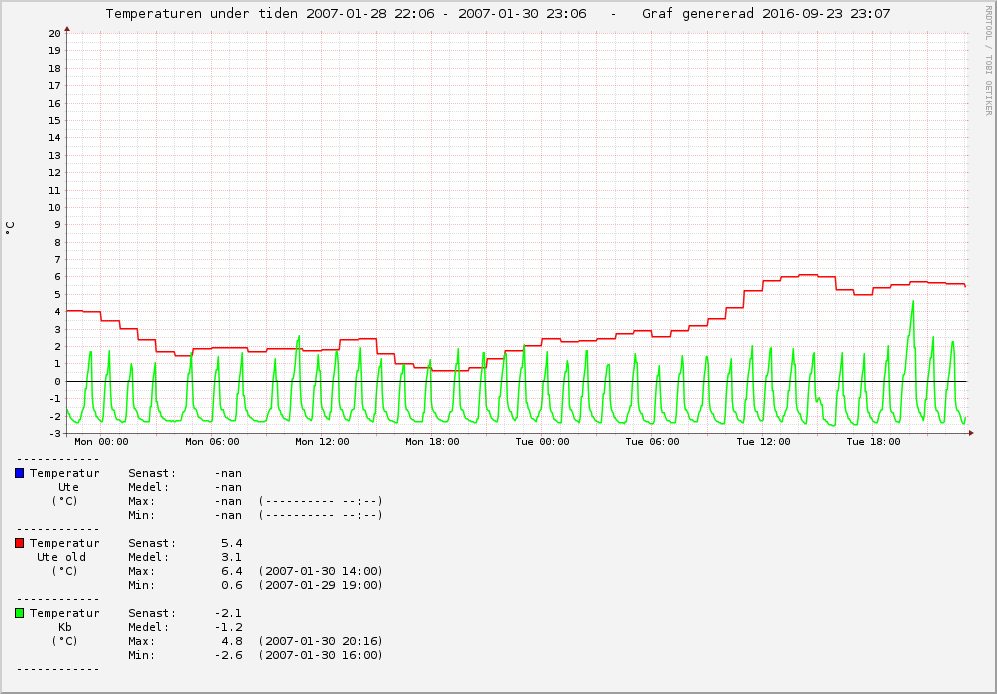Screen dimensions: 997x694
Task: Click the Mon 12:00 time axis label
Action: coord(322,441)
